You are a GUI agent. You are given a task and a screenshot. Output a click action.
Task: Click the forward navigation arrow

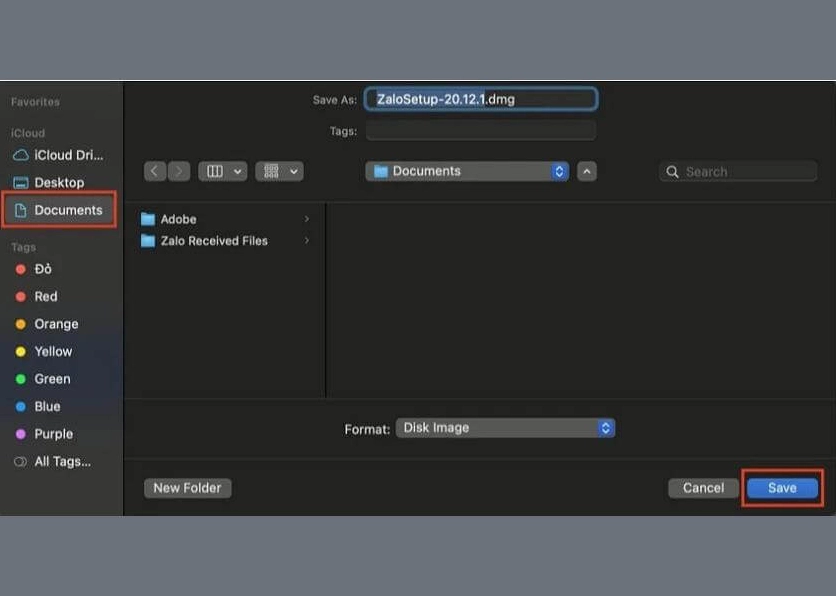179,171
